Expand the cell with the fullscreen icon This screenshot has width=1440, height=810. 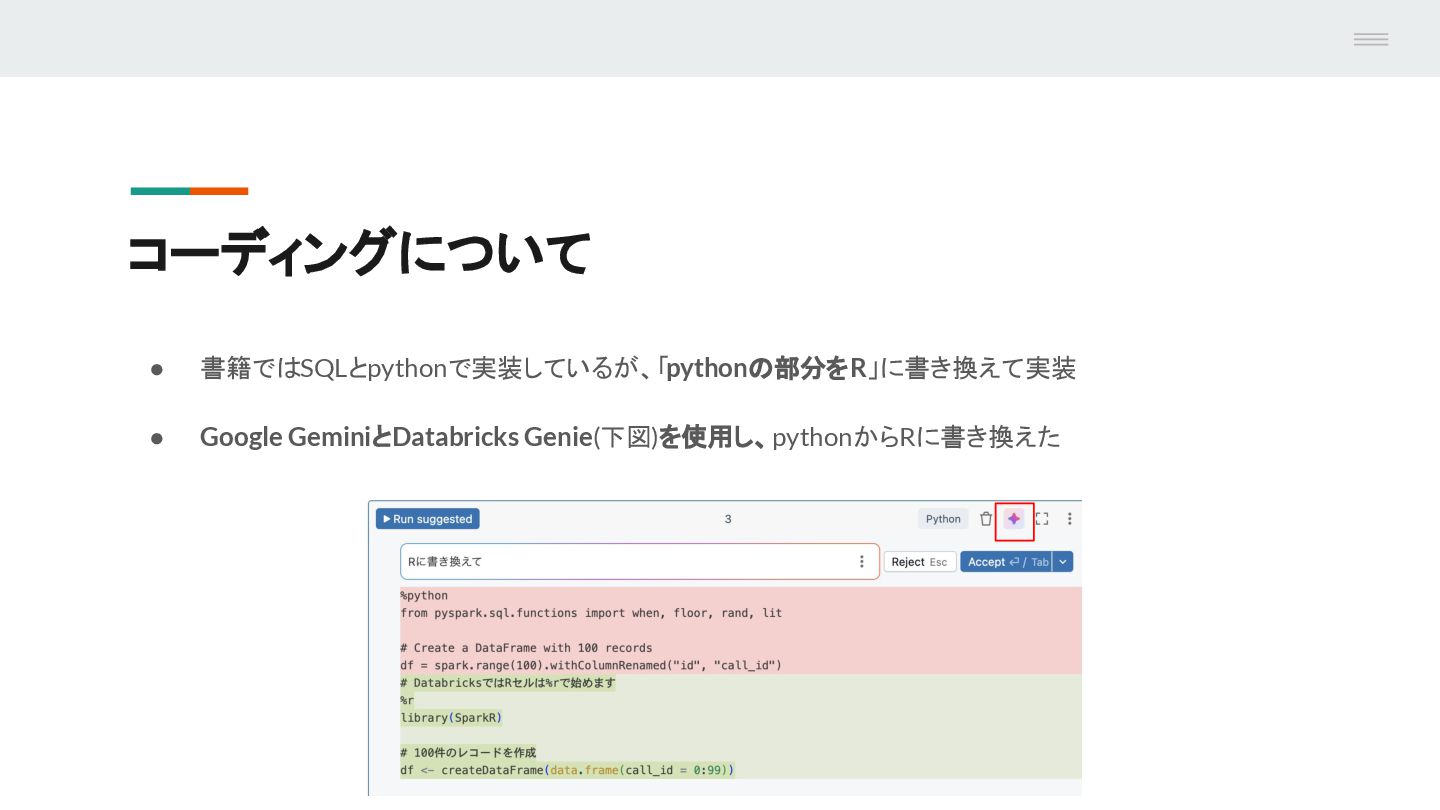[1042, 519]
